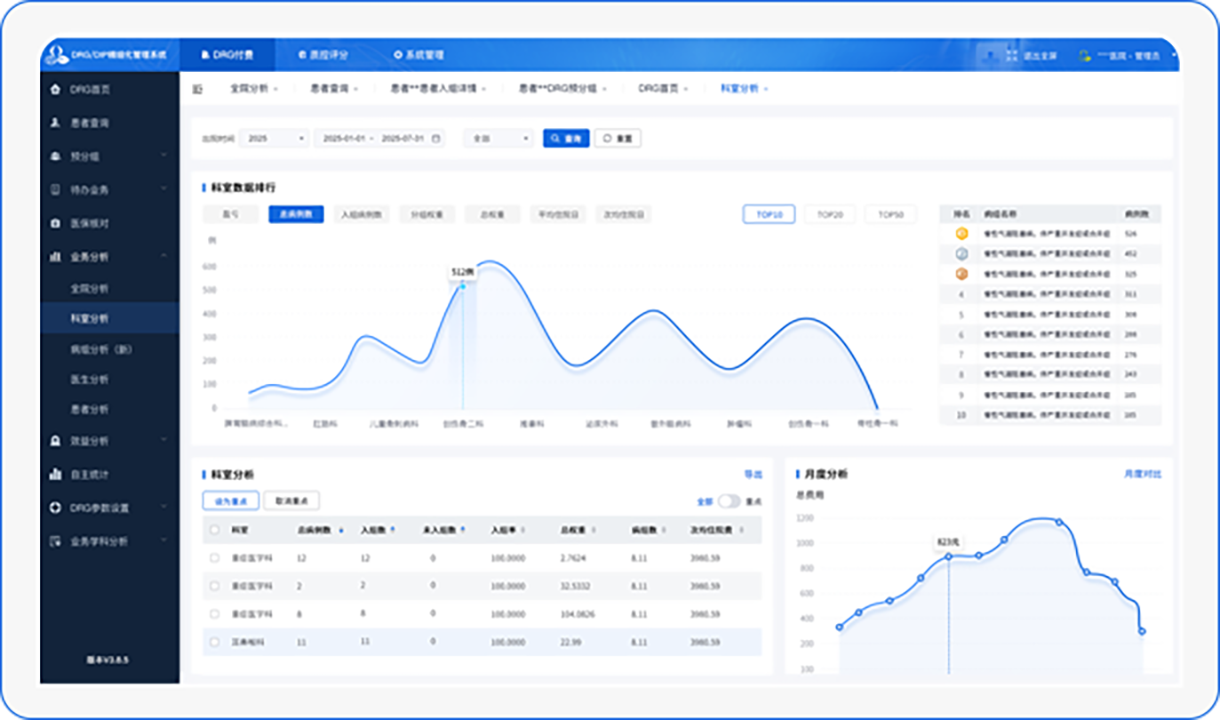
Task: Click the DRG参数设置 icon in sidebar
Action: click(x=55, y=508)
